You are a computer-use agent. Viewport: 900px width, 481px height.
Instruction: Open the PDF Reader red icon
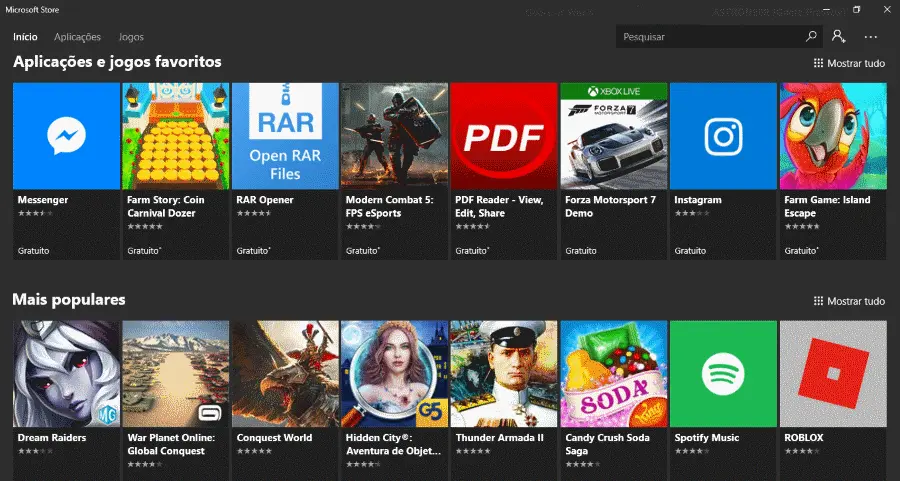coord(504,136)
